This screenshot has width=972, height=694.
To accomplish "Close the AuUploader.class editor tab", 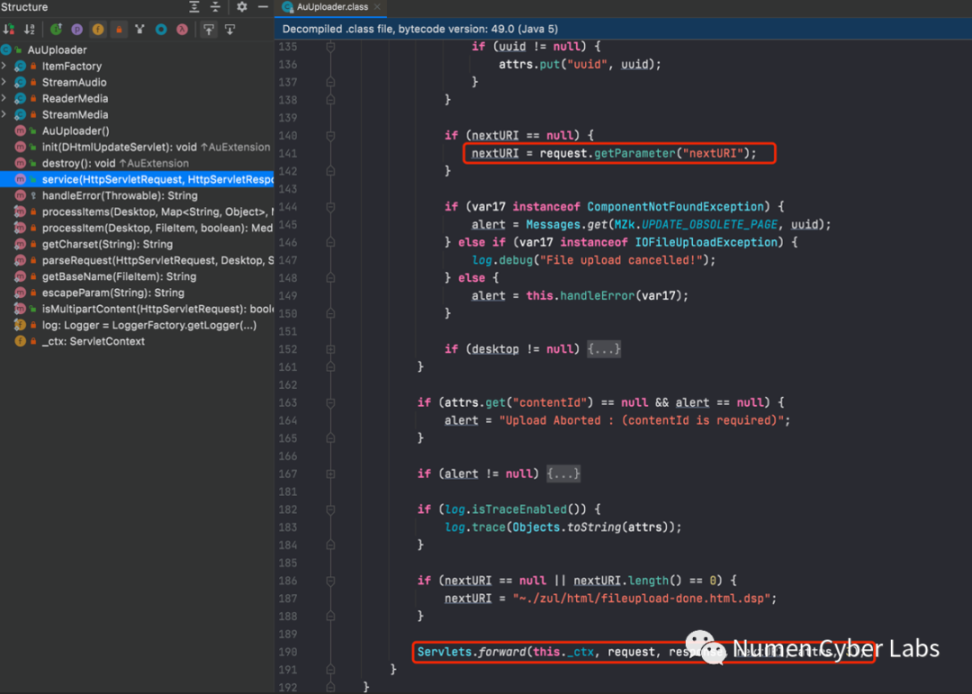I will (379, 6).
